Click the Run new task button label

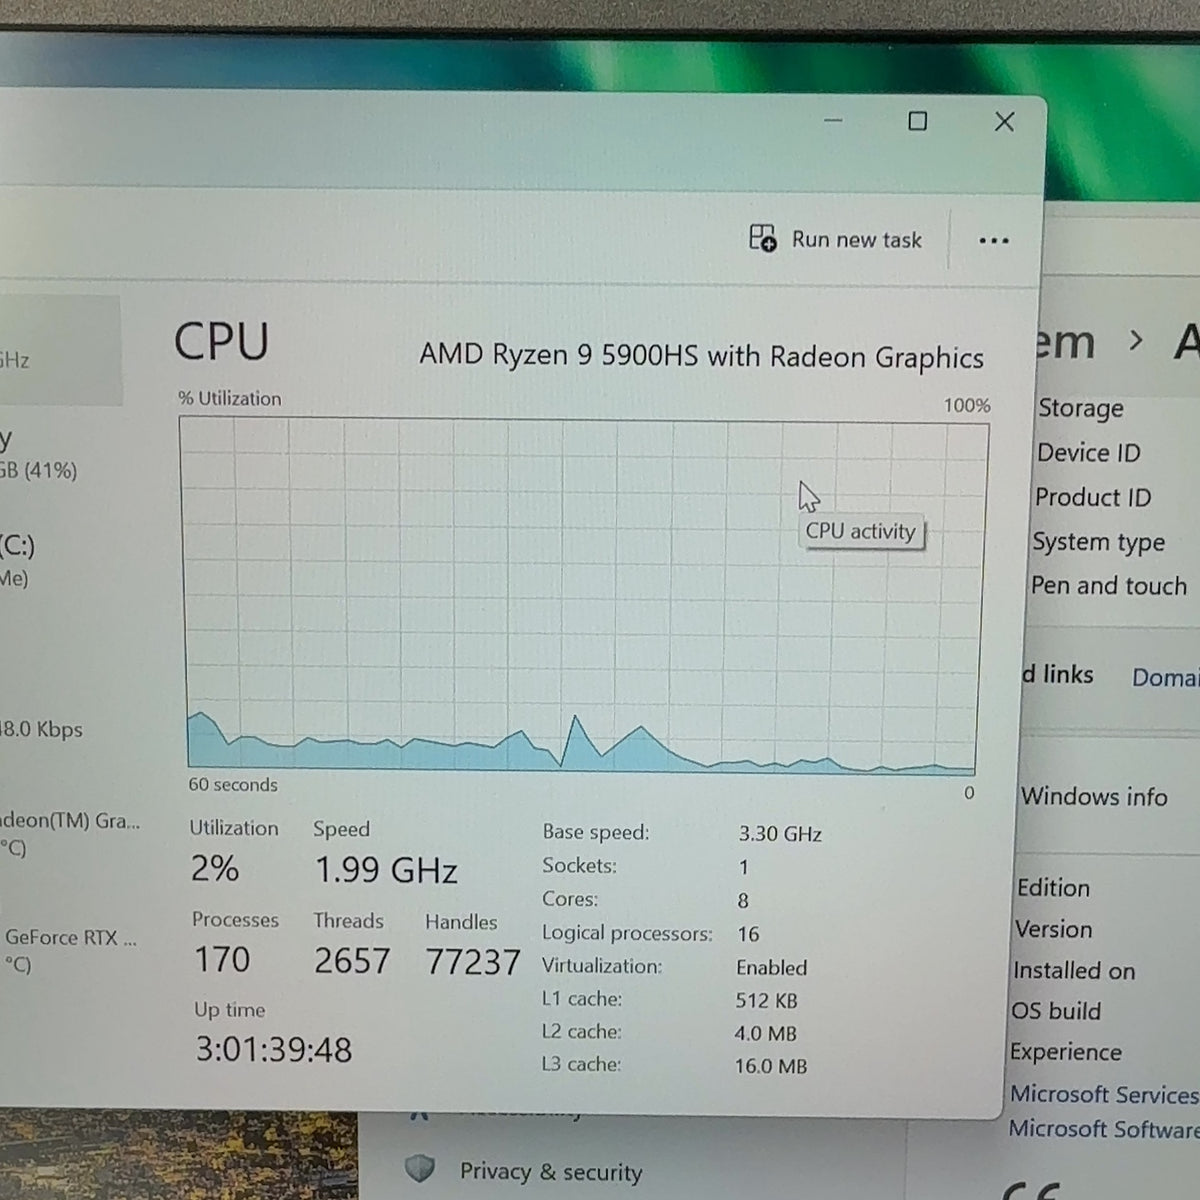point(857,240)
